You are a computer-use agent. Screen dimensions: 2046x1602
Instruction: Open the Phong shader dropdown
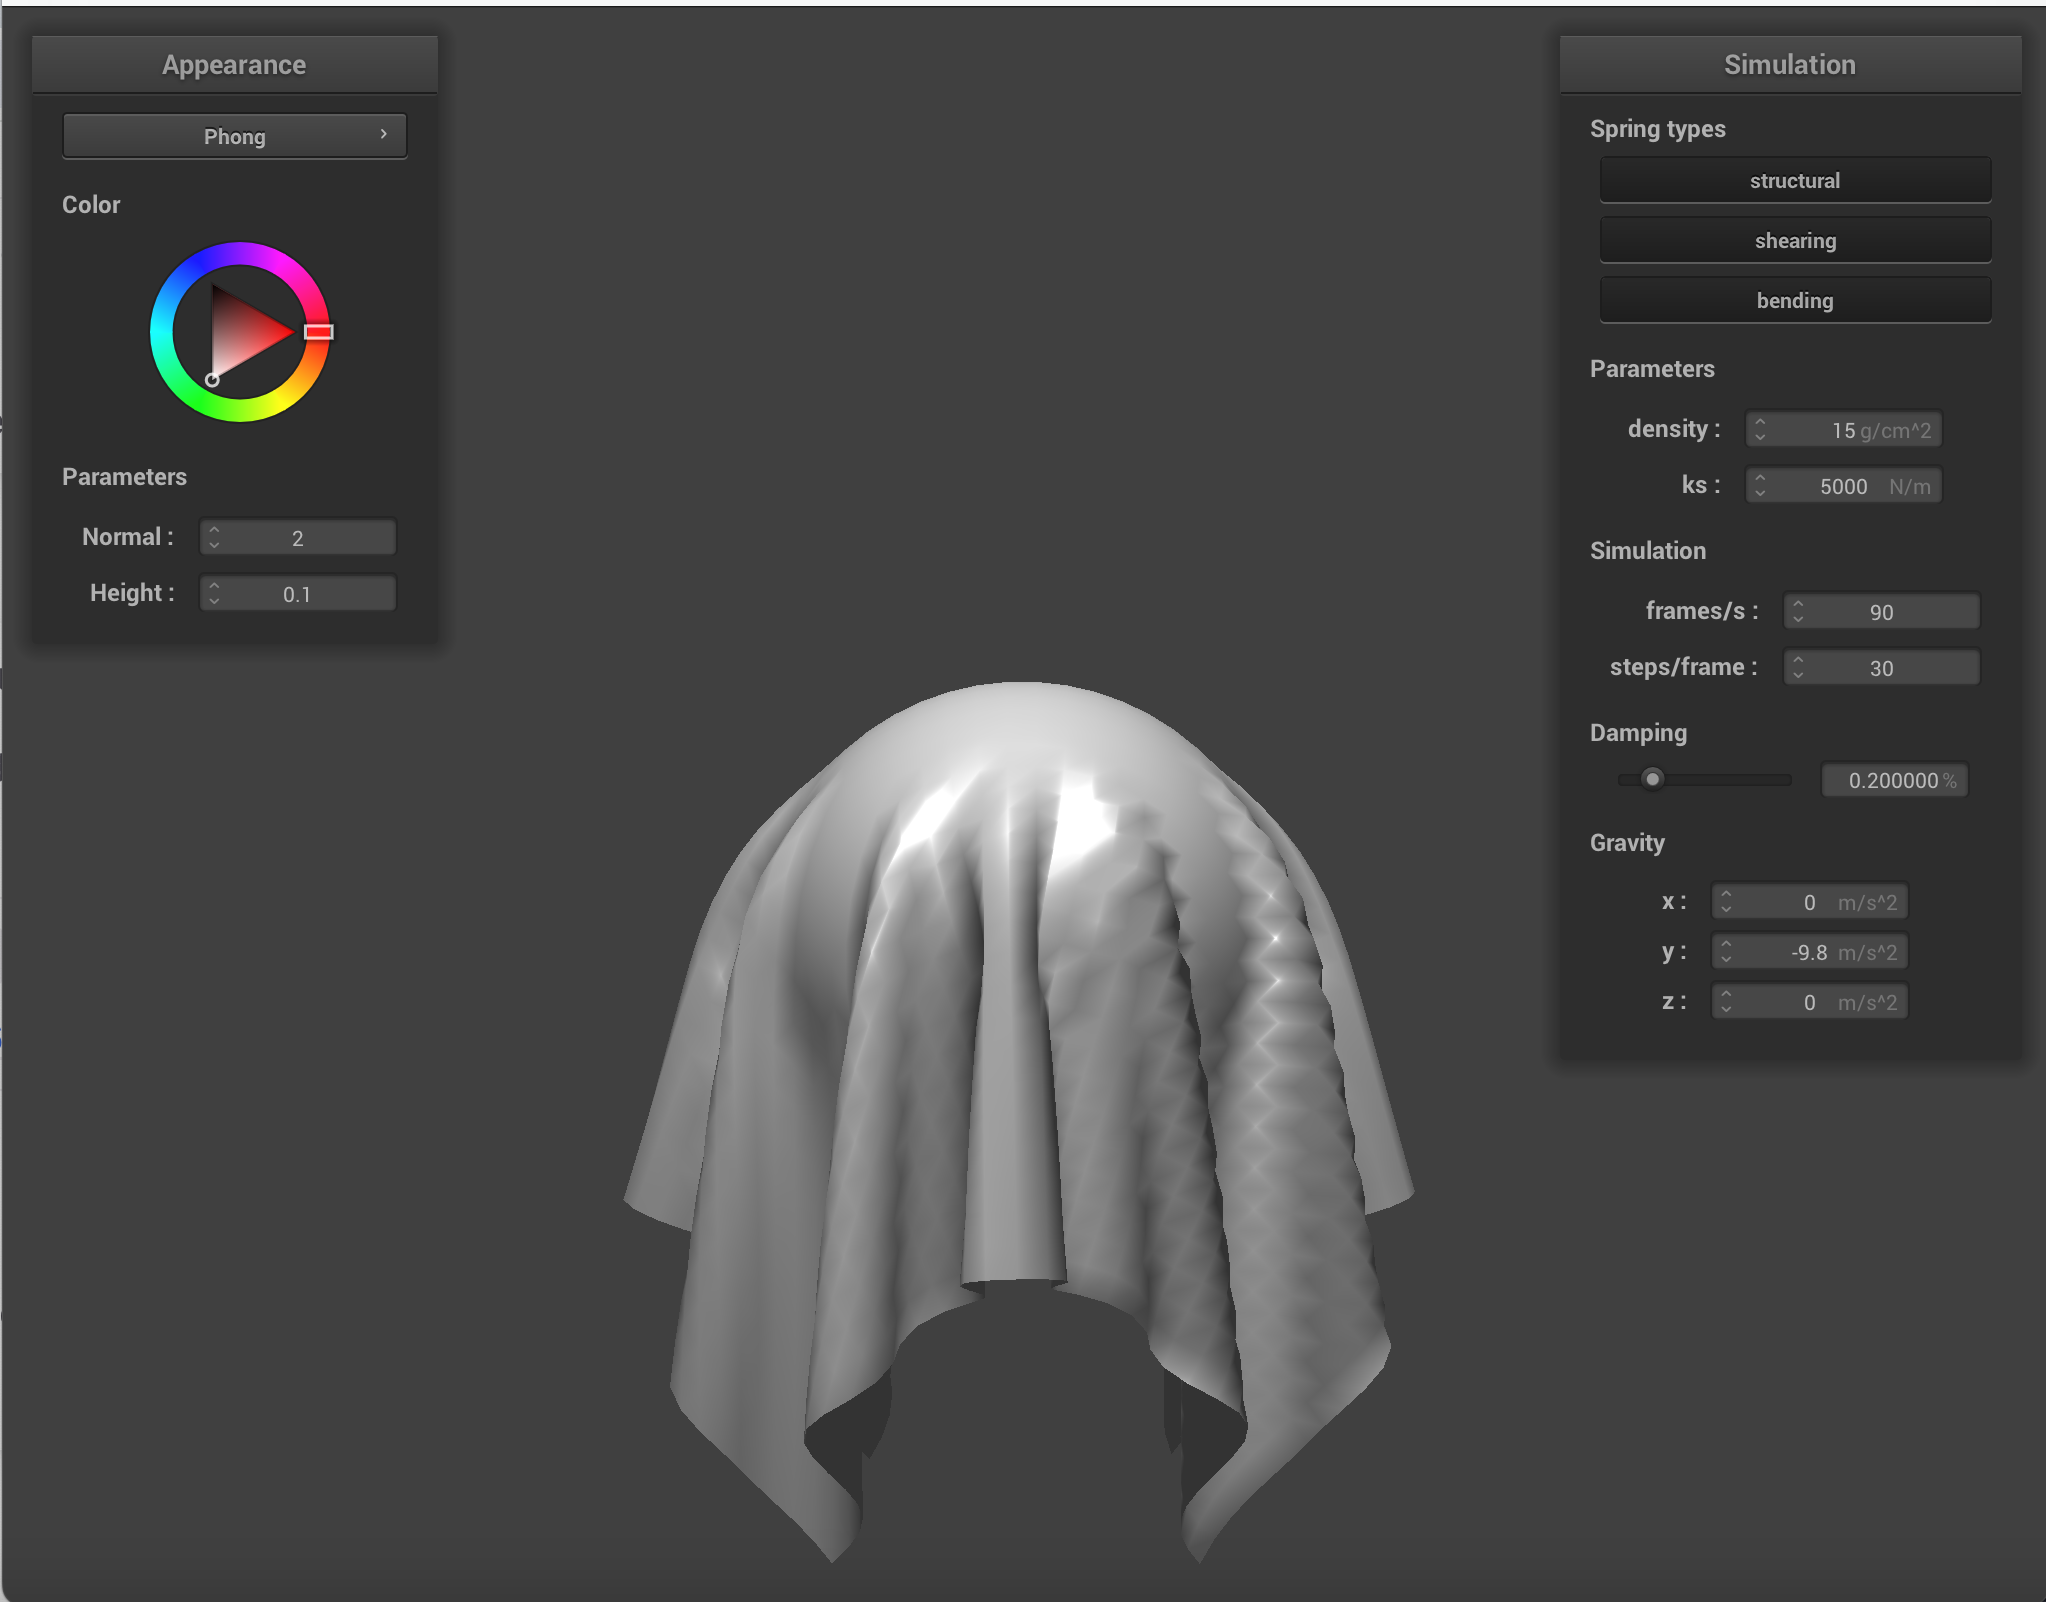pos(234,136)
